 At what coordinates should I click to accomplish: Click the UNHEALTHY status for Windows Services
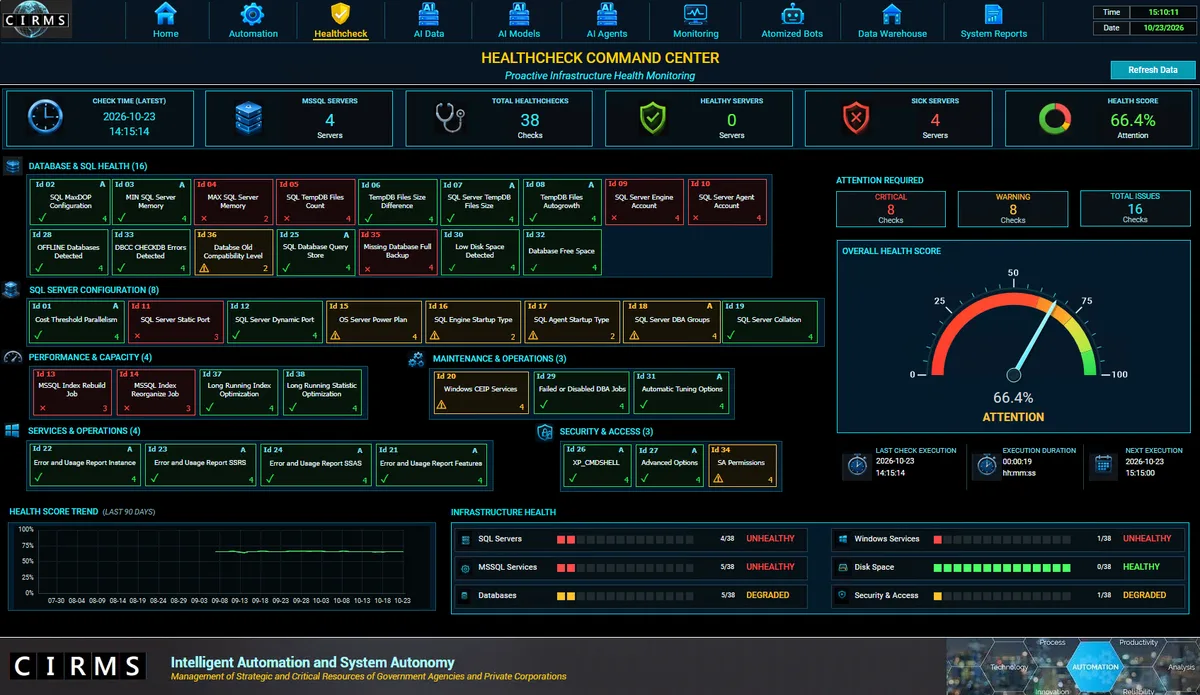[x=1147, y=539]
